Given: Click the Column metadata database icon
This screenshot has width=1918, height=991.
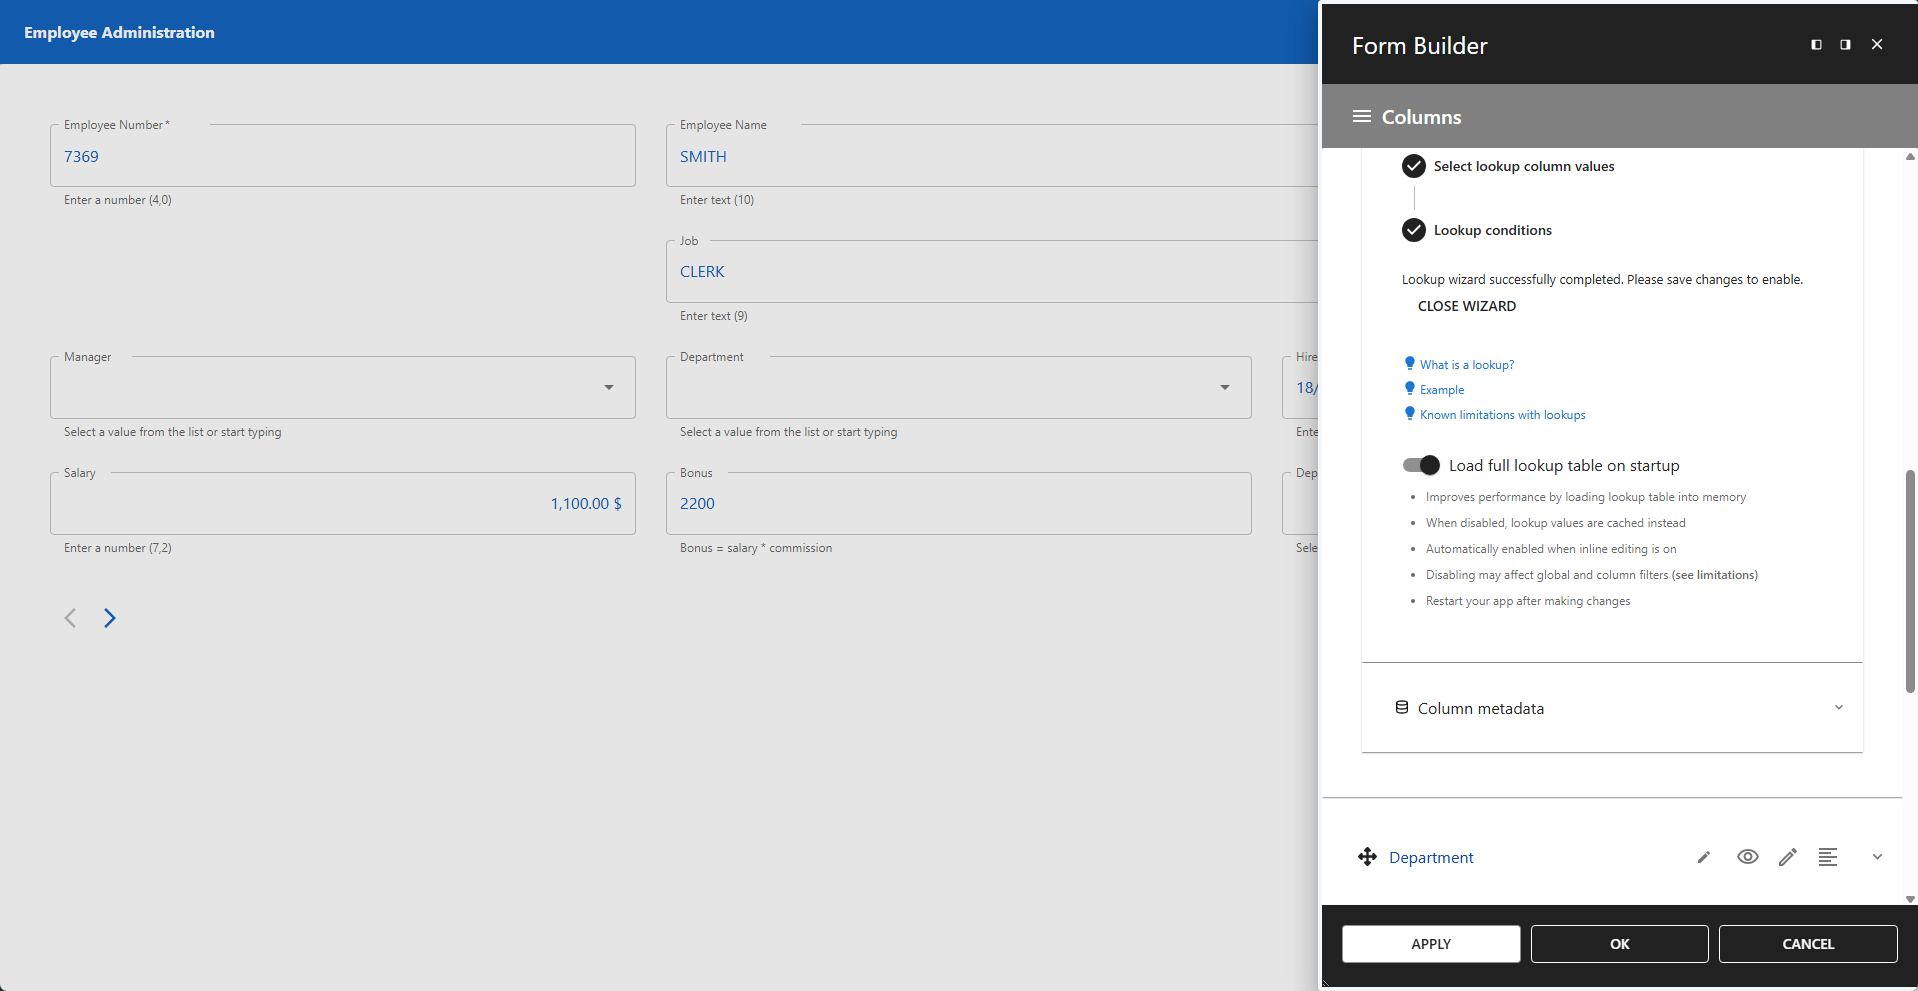Looking at the screenshot, I should [x=1403, y=707].
